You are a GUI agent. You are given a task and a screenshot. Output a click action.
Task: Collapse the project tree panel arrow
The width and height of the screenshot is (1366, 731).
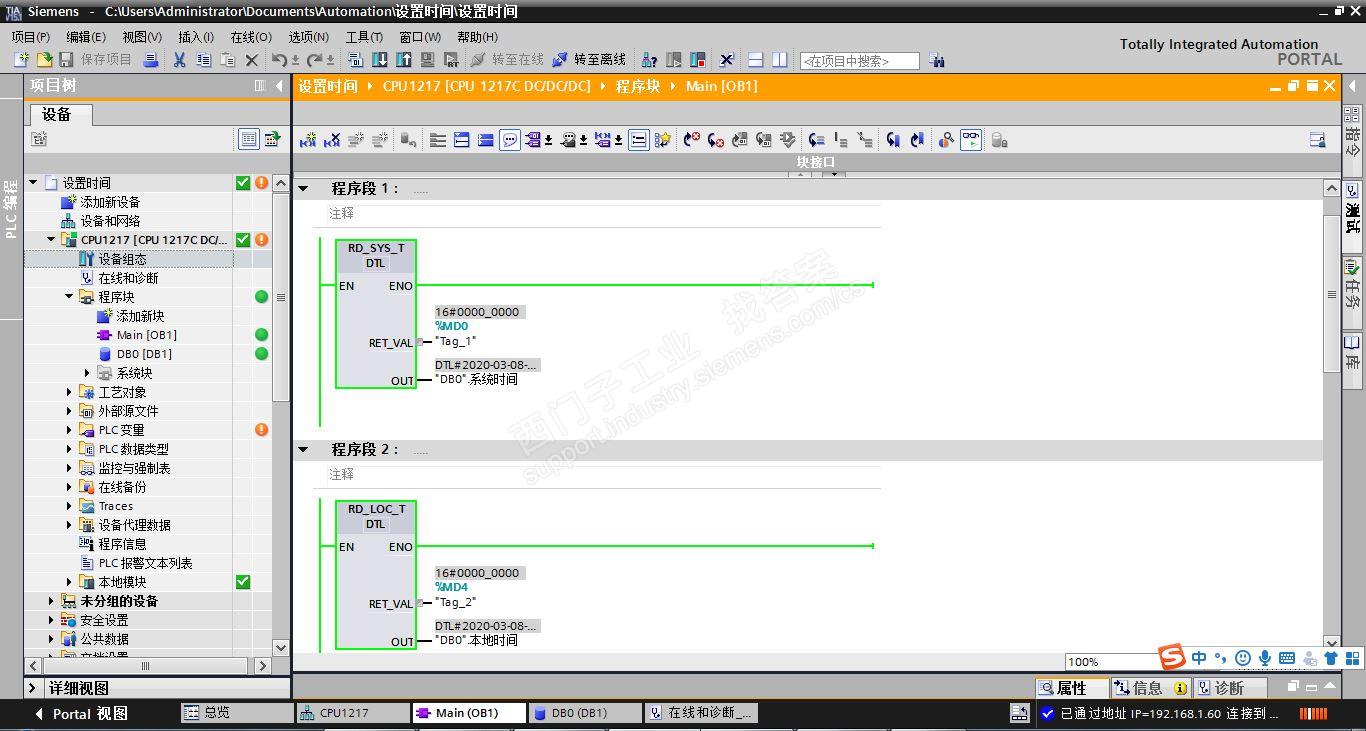coord(279,86)
